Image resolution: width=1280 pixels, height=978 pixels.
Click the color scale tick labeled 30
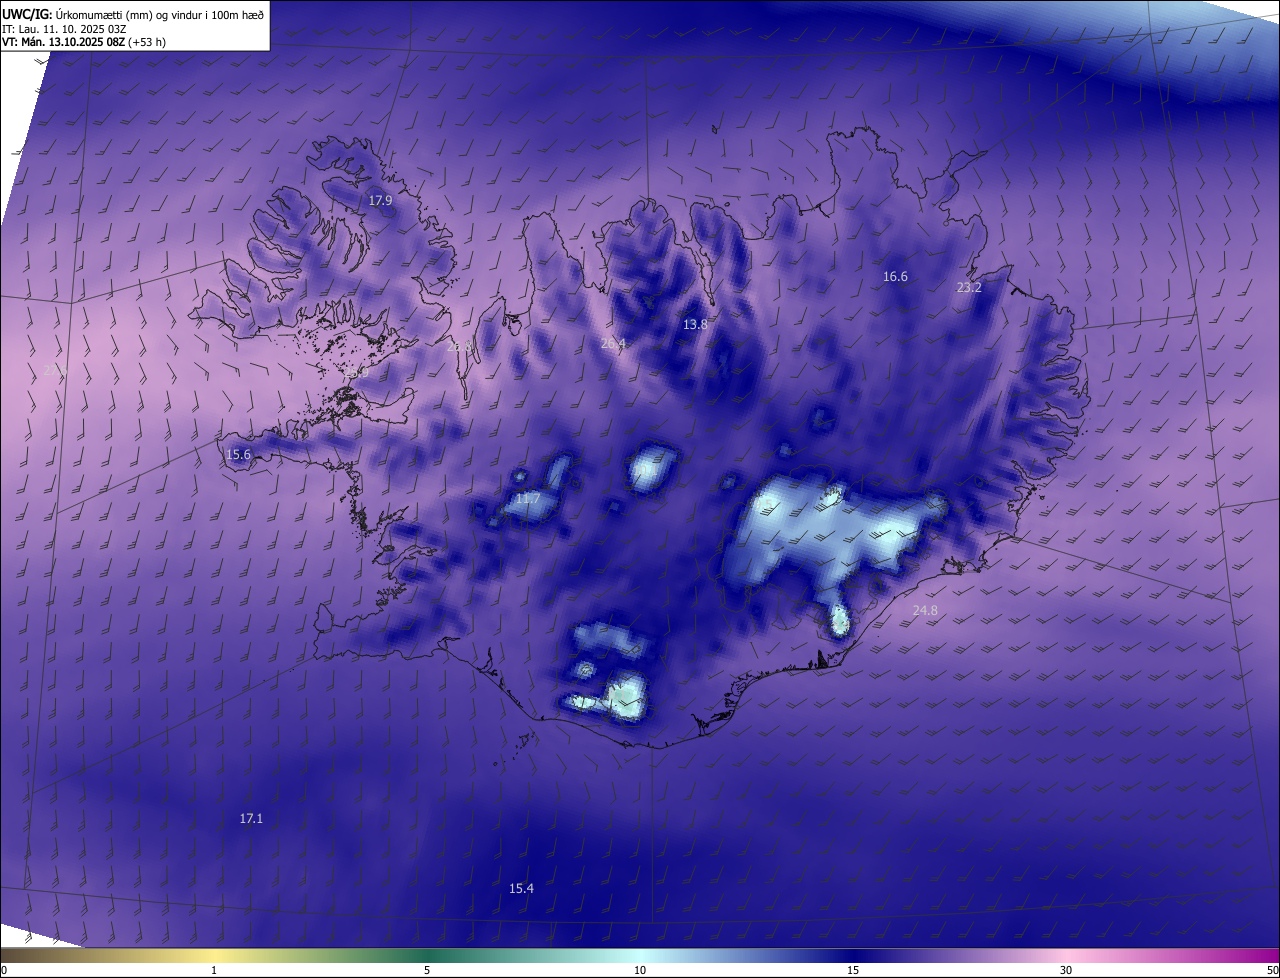(x=1066, y=970)
